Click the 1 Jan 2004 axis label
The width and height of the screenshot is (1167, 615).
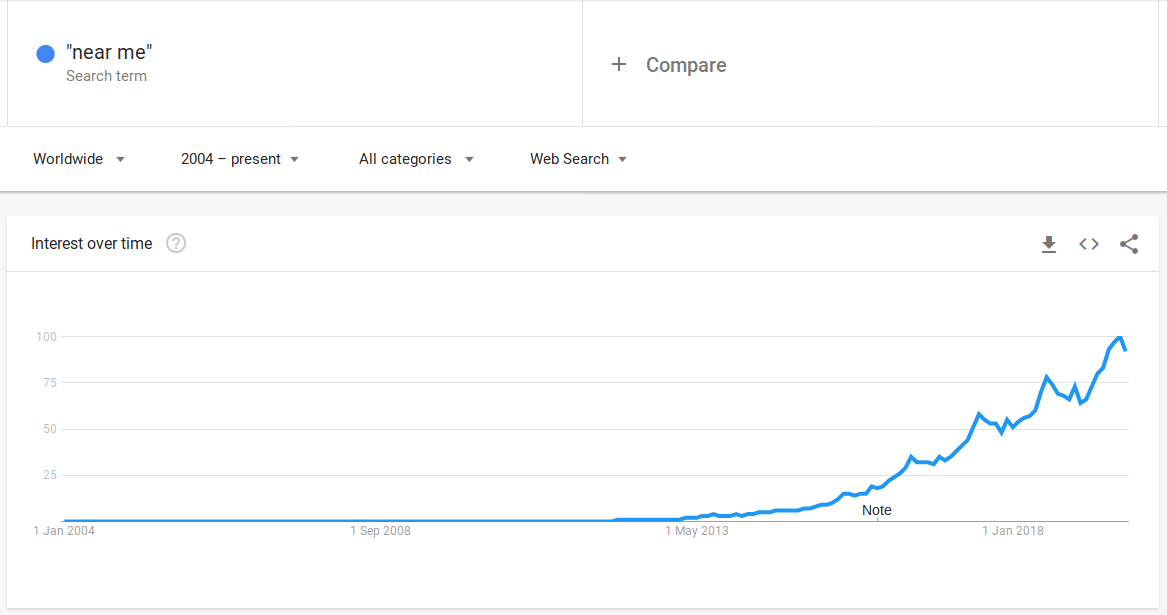tap(64, 531)
